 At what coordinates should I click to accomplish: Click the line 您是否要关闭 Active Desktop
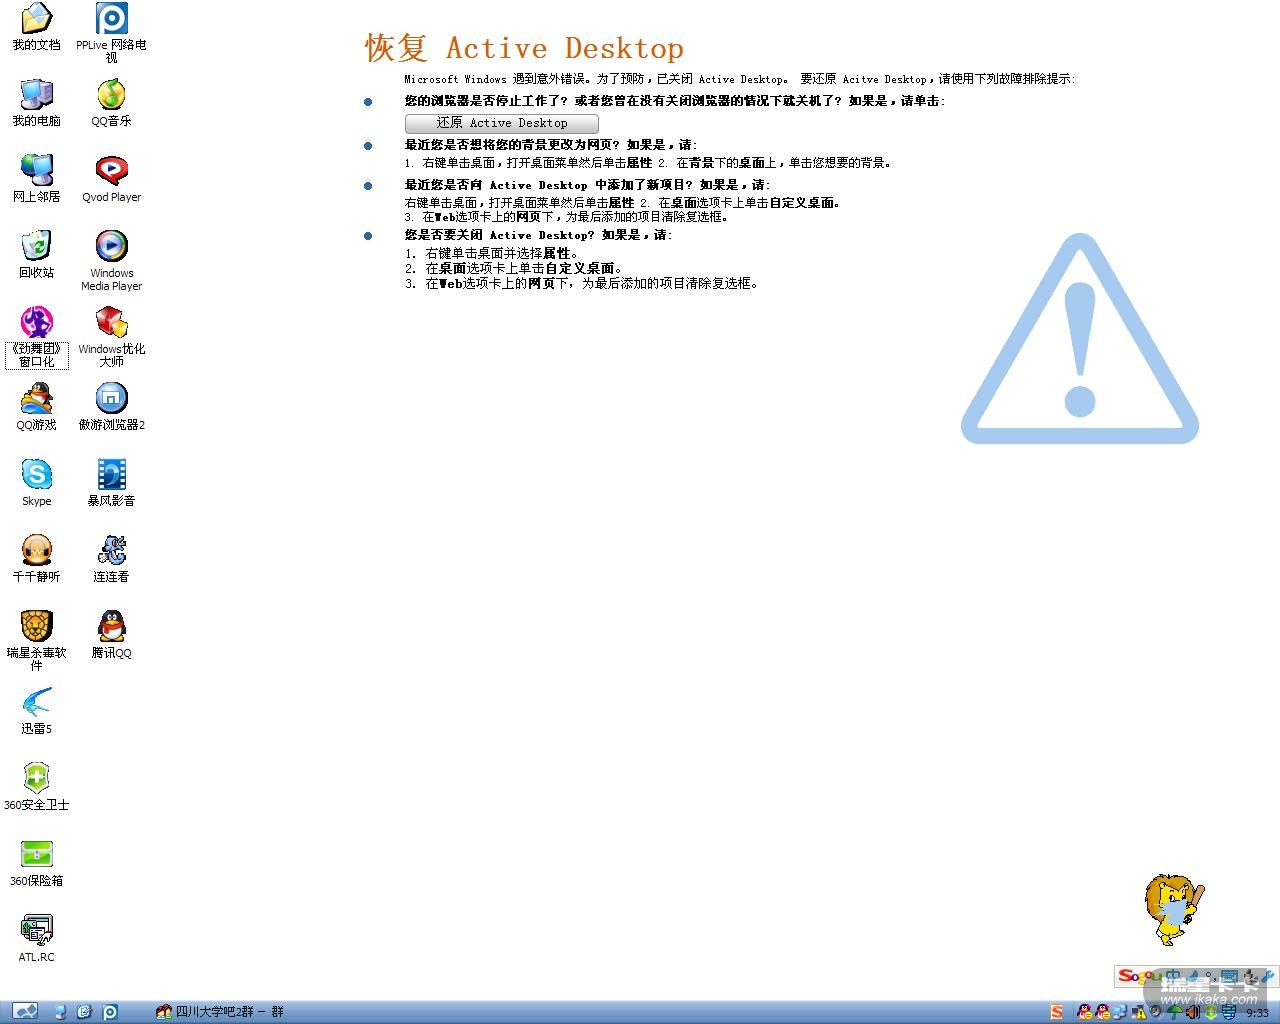point(539,235)
